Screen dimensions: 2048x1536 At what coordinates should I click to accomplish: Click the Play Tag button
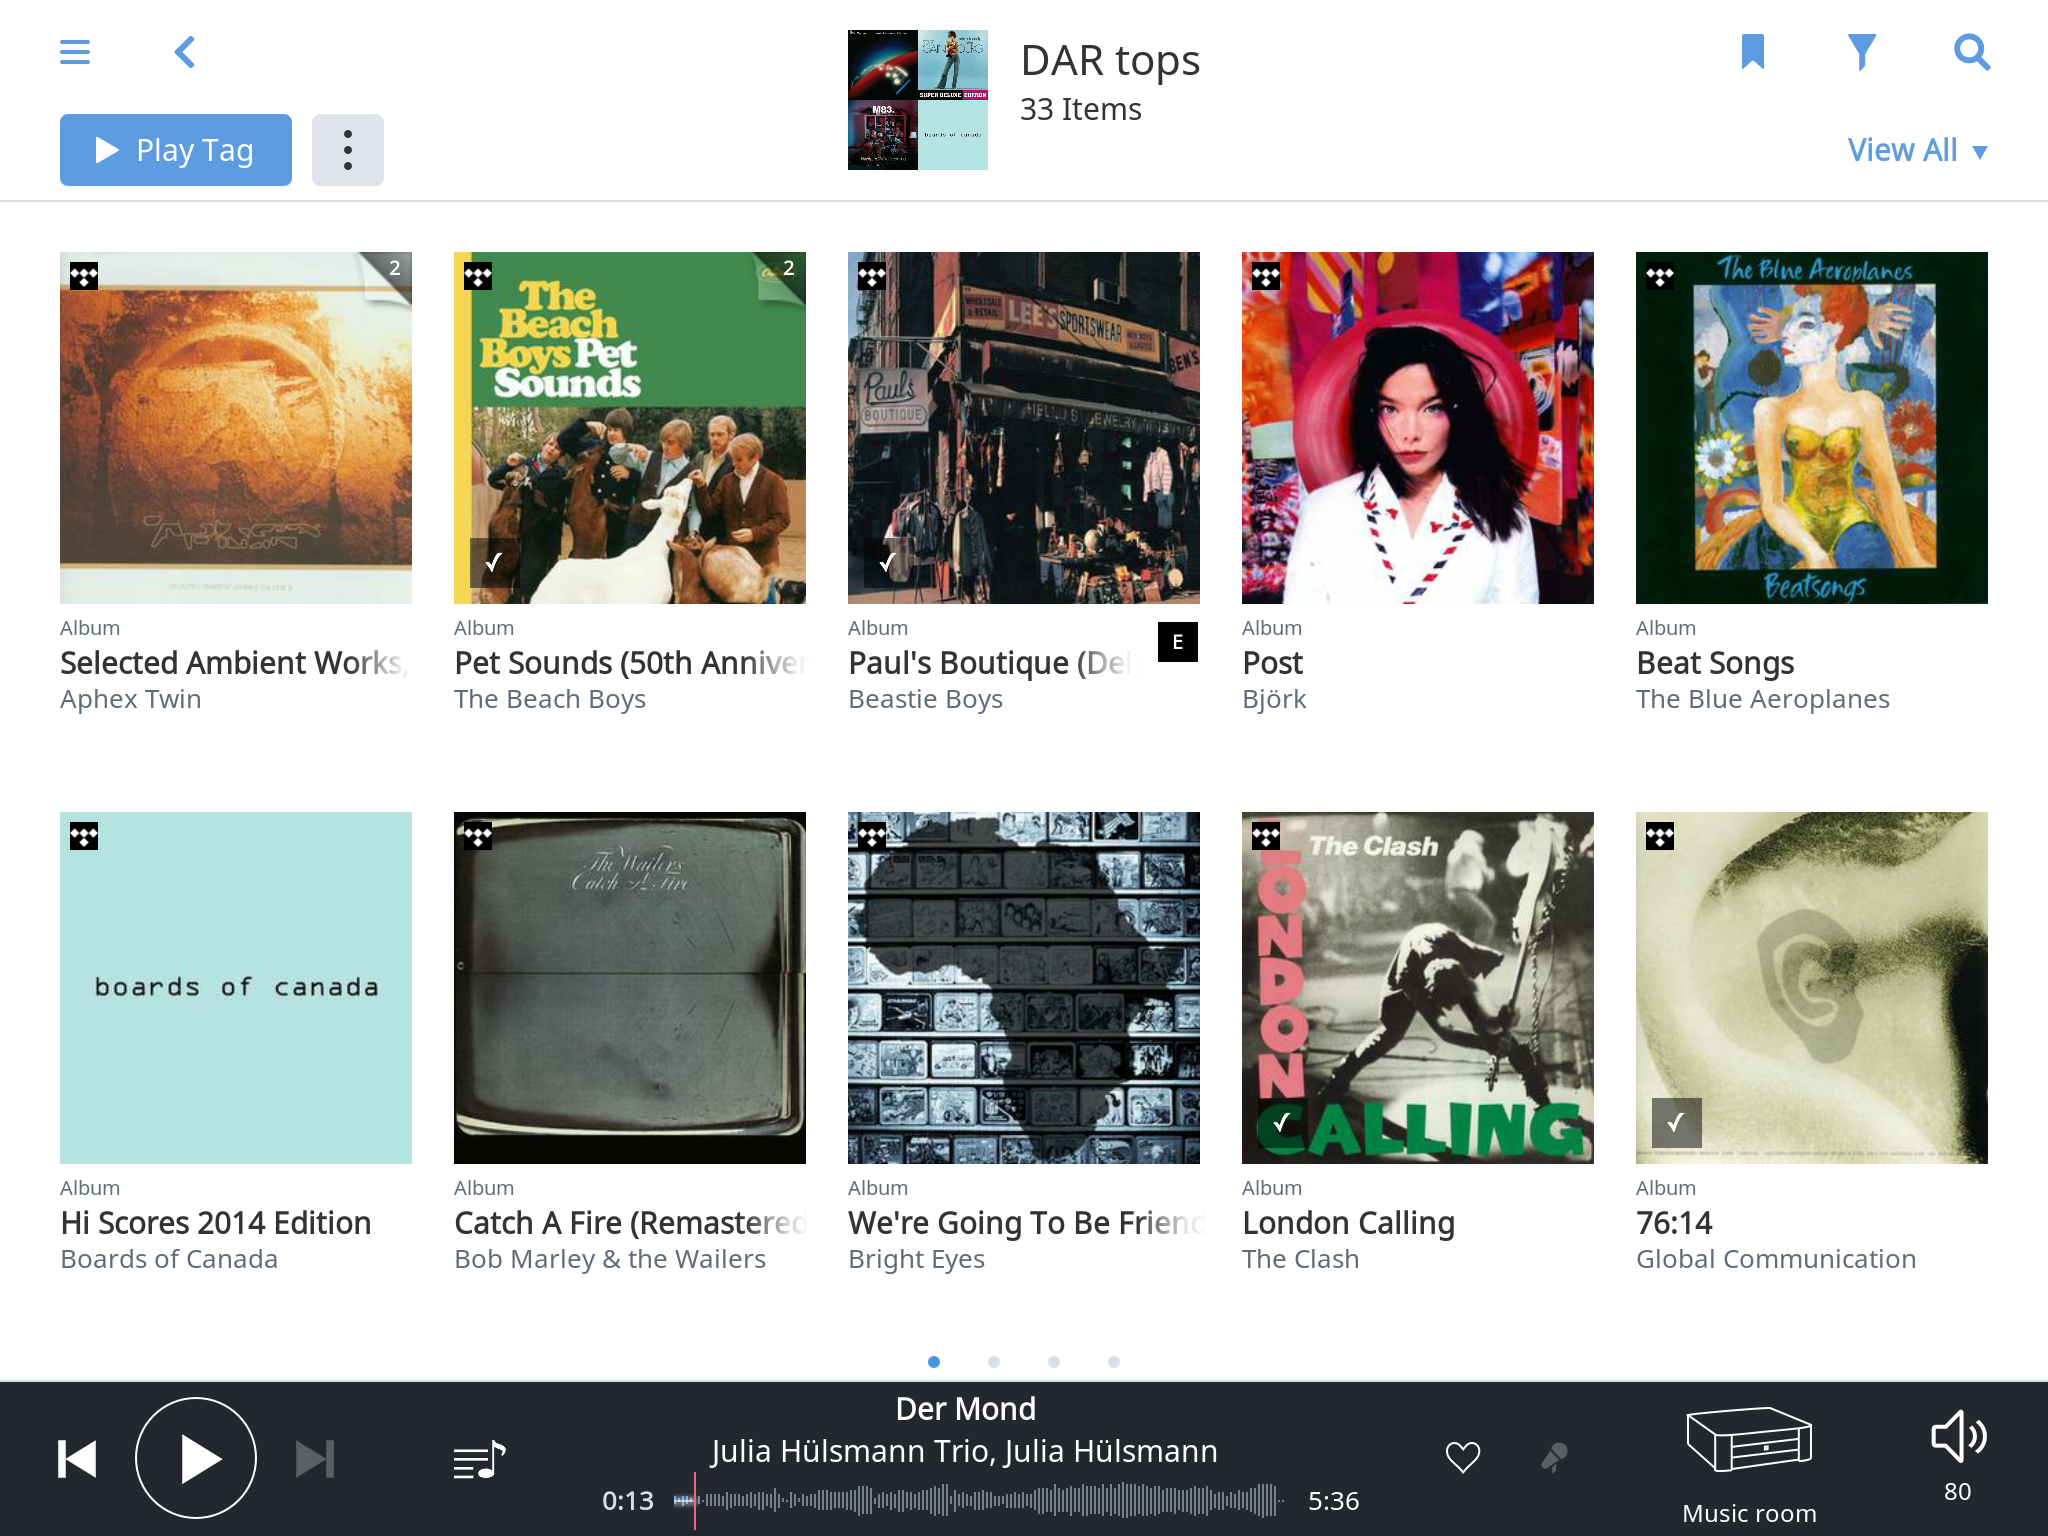(176, 150)
